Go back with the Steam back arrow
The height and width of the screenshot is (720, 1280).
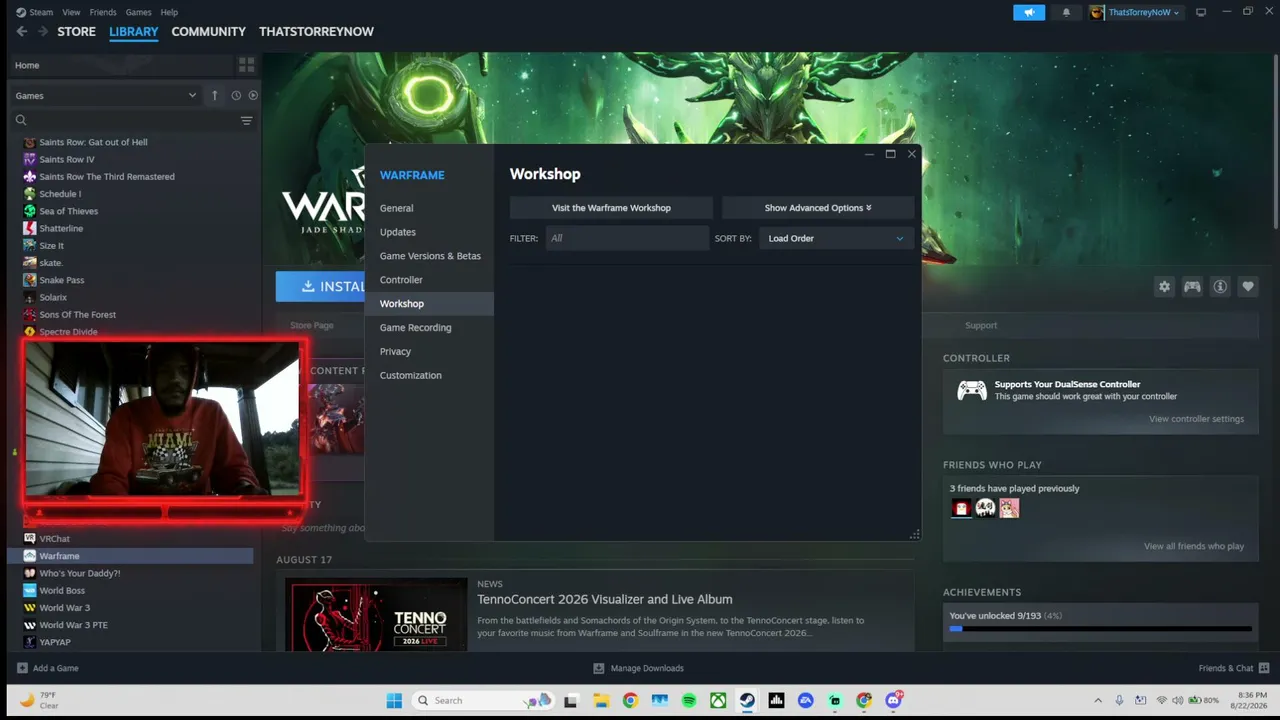(x=22, y=32)
